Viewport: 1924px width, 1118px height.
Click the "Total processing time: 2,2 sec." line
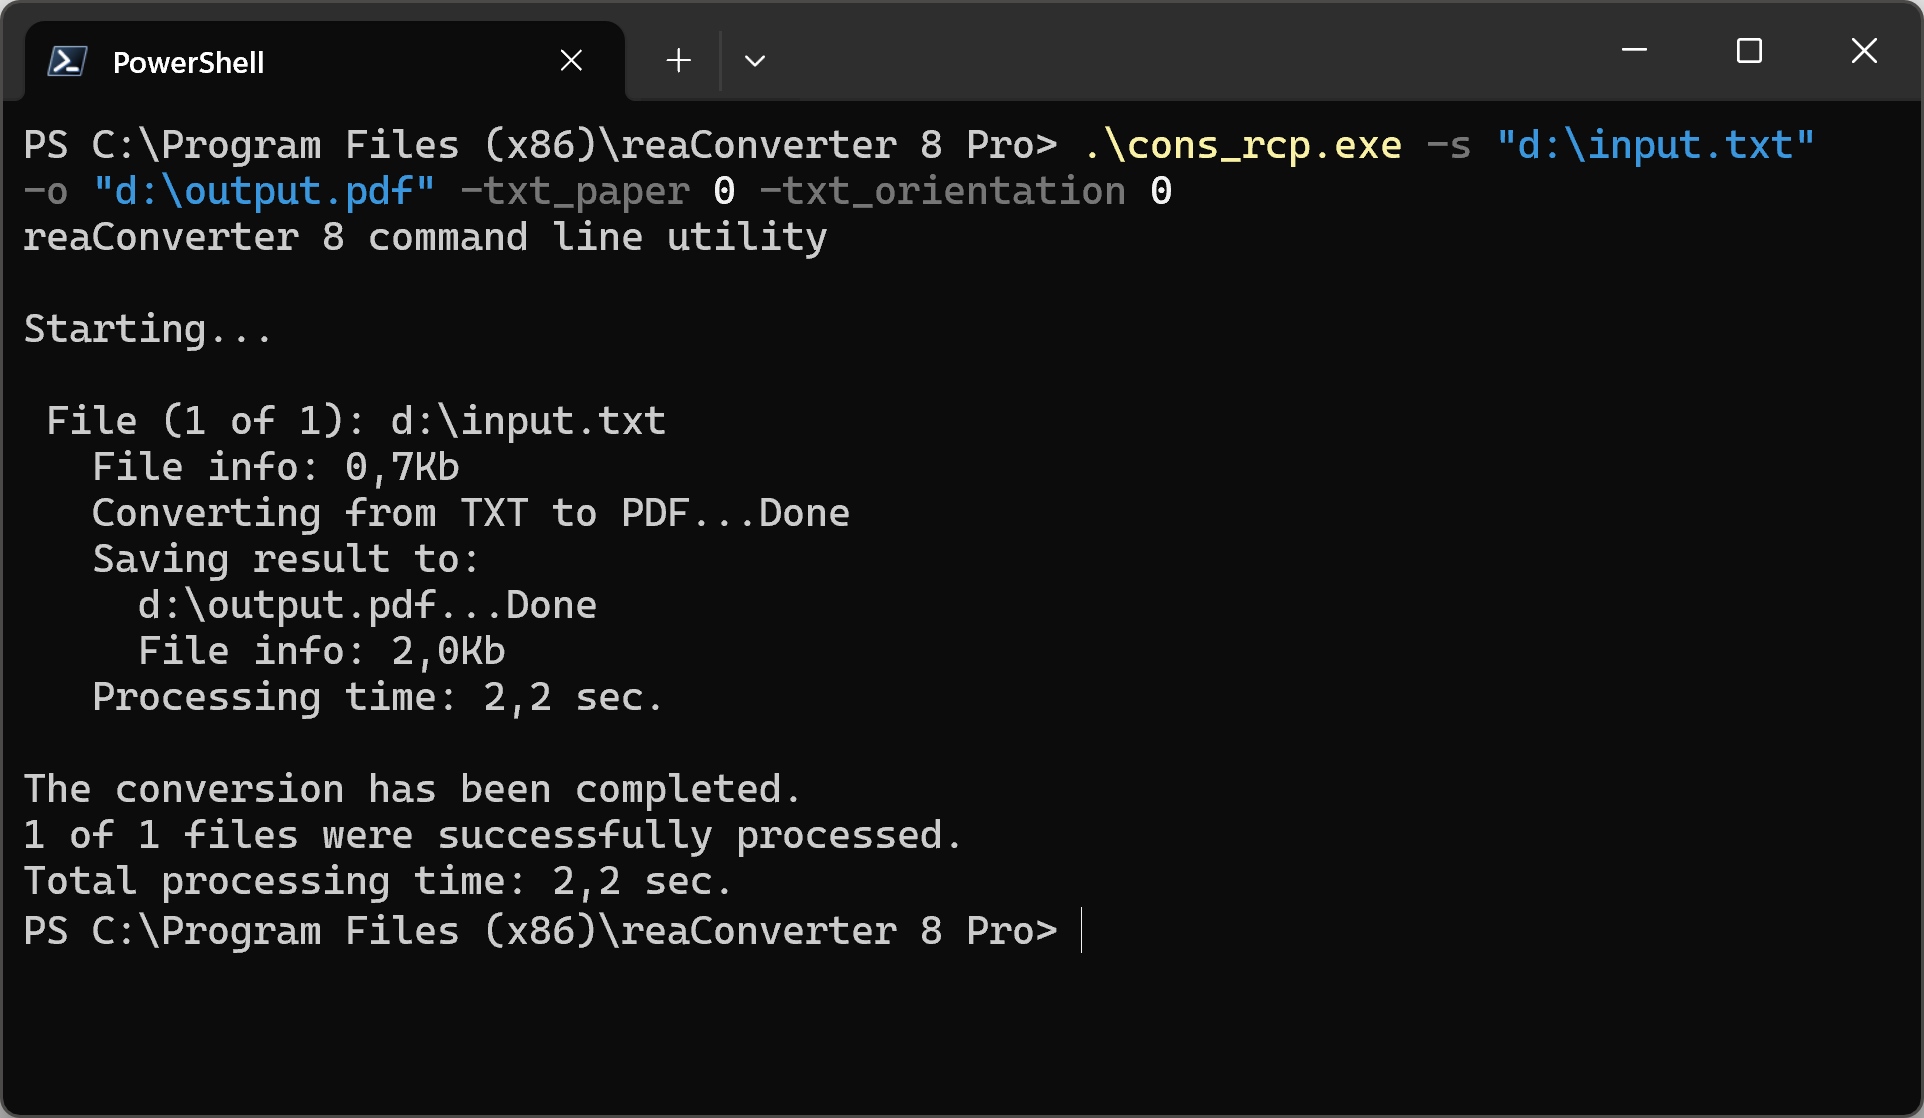click(x=378, y=882)
